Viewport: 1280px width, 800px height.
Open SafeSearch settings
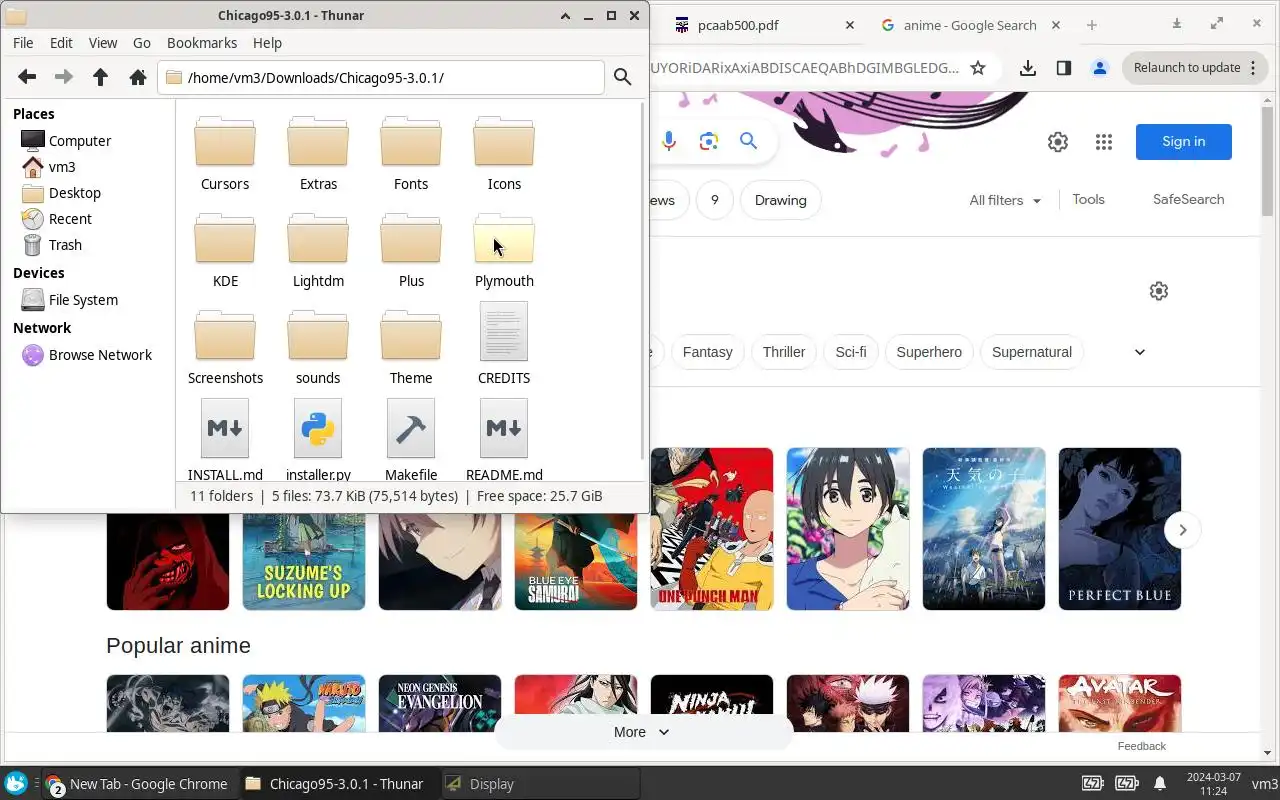tap(1188, 199)
